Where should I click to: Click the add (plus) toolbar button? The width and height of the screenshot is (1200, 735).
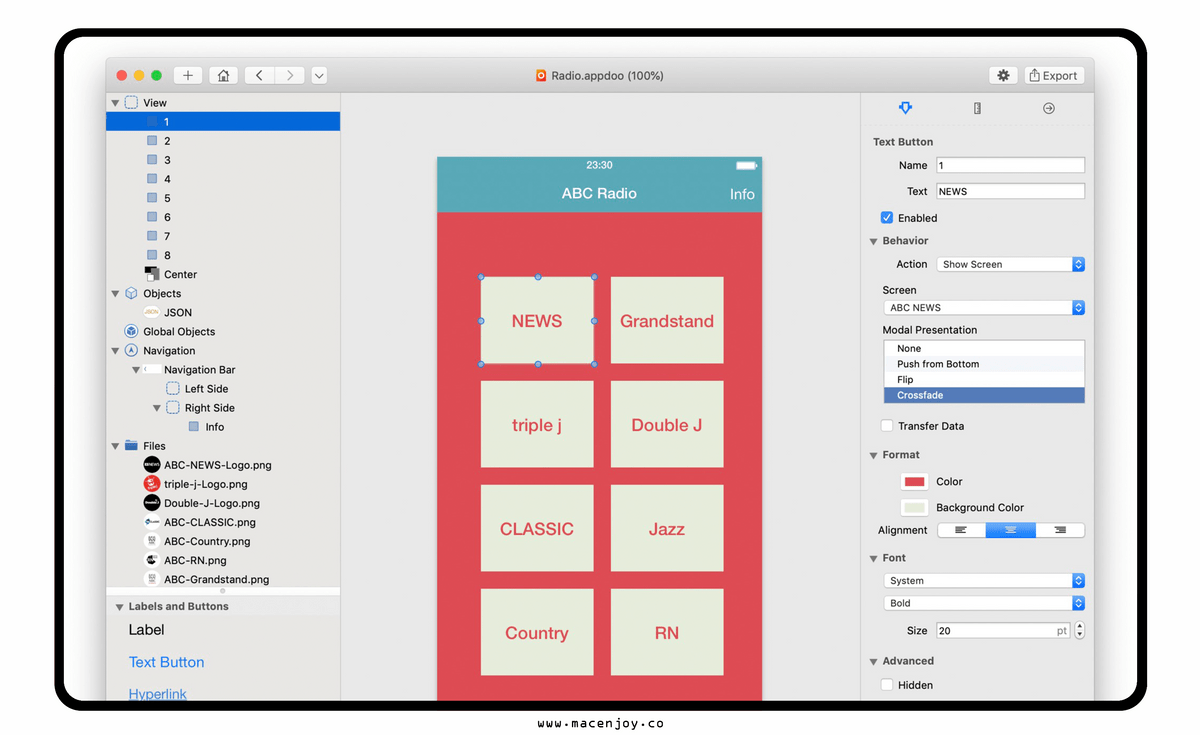188,75
